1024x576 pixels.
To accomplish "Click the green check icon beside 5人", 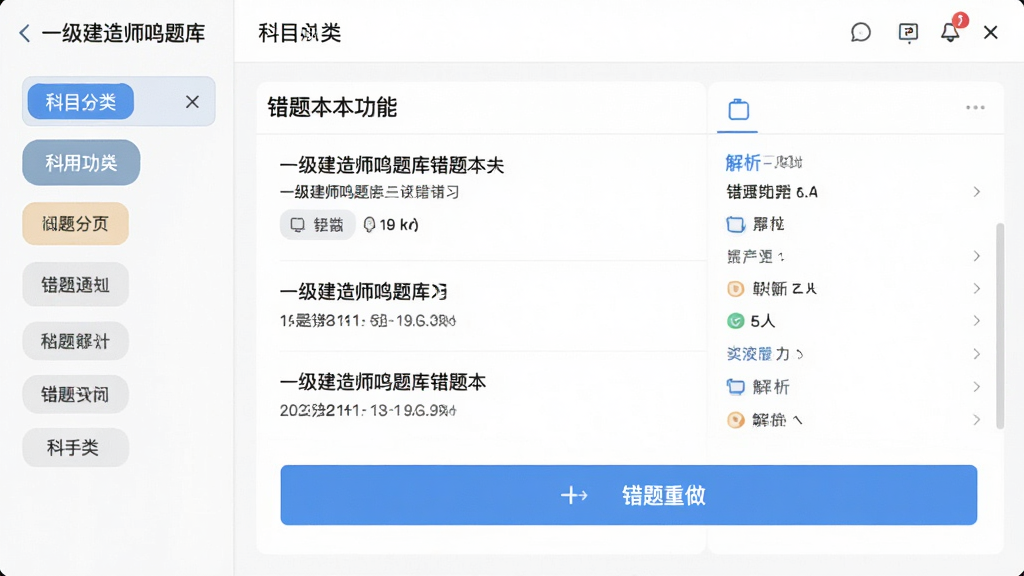I will 735,321.
